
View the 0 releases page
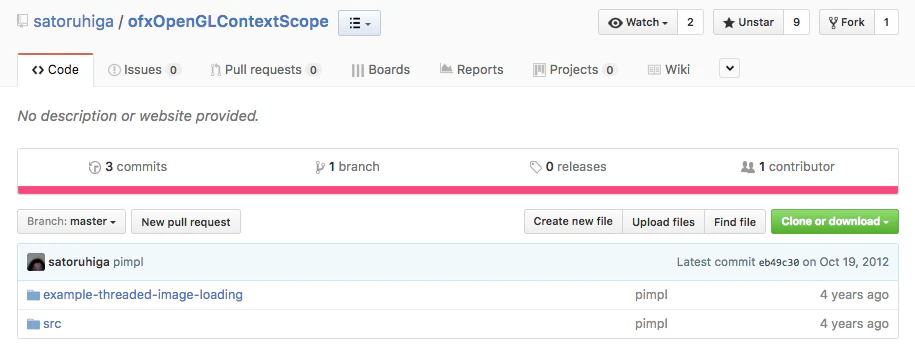(x=568, y=167)
